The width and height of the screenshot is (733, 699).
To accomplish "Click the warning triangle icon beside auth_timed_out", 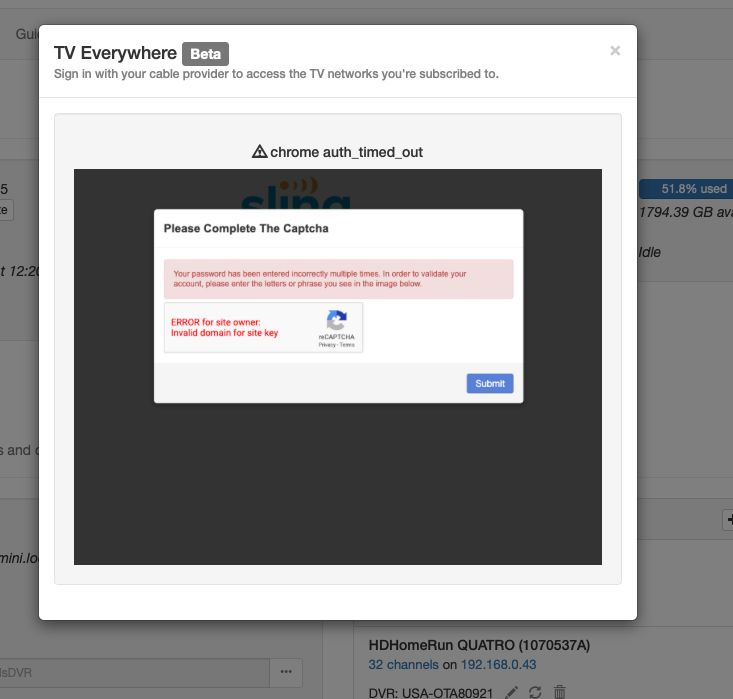I will [259, 152].
